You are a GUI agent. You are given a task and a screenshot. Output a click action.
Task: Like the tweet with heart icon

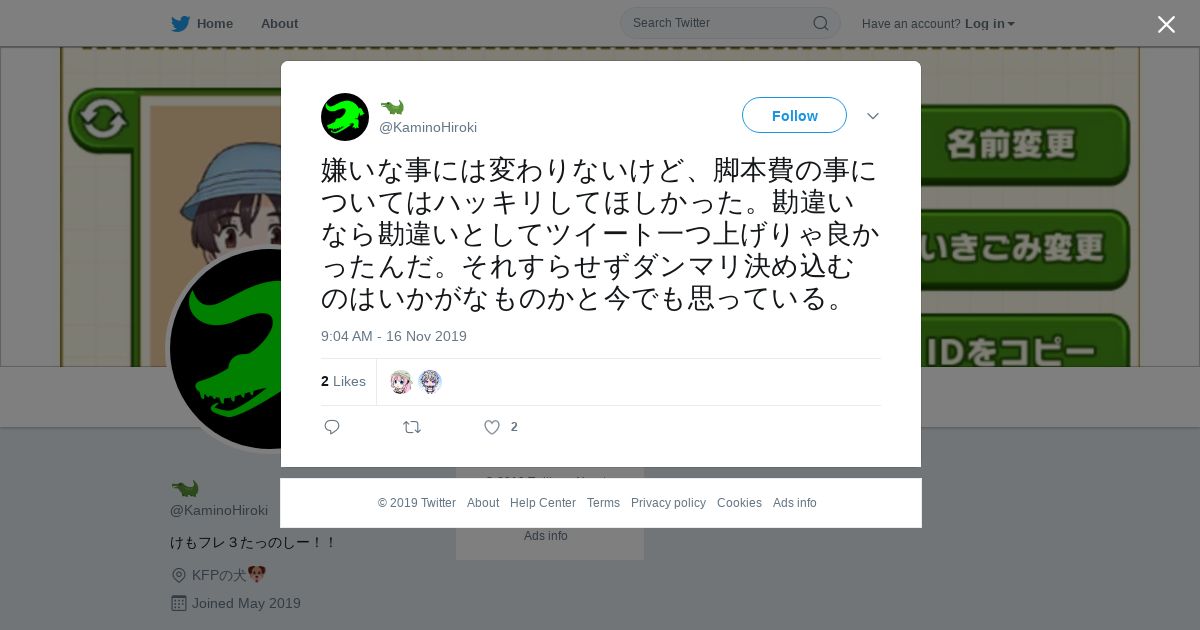[492, 427]
